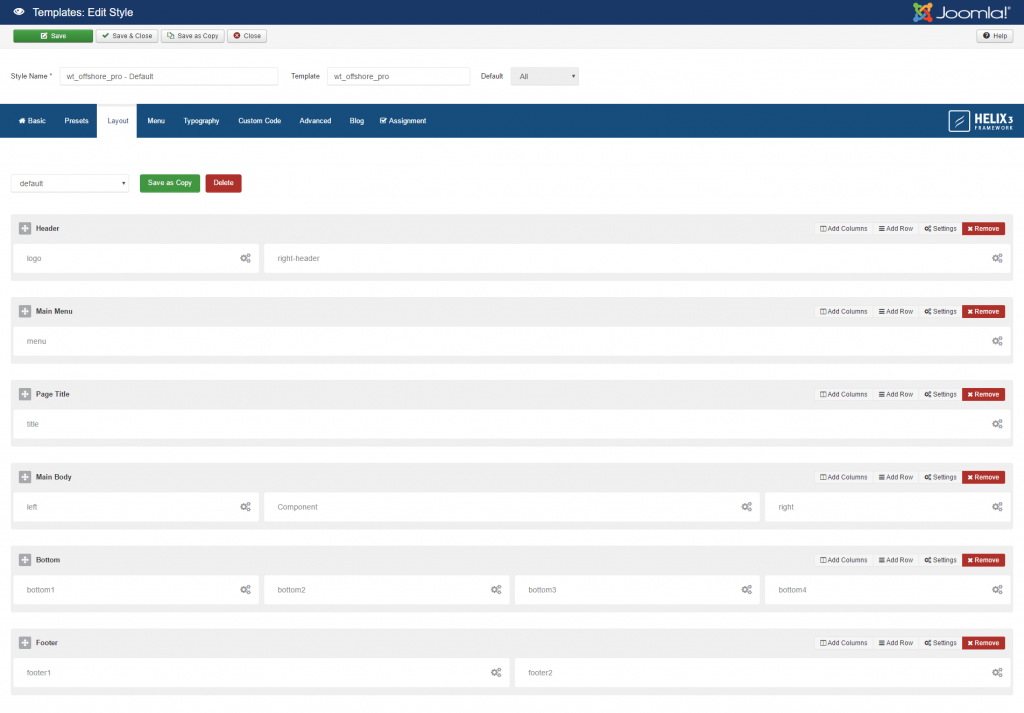Click the Save & Close button
Viewport: 1024px width, 713px height.
[x=126, y=35]
